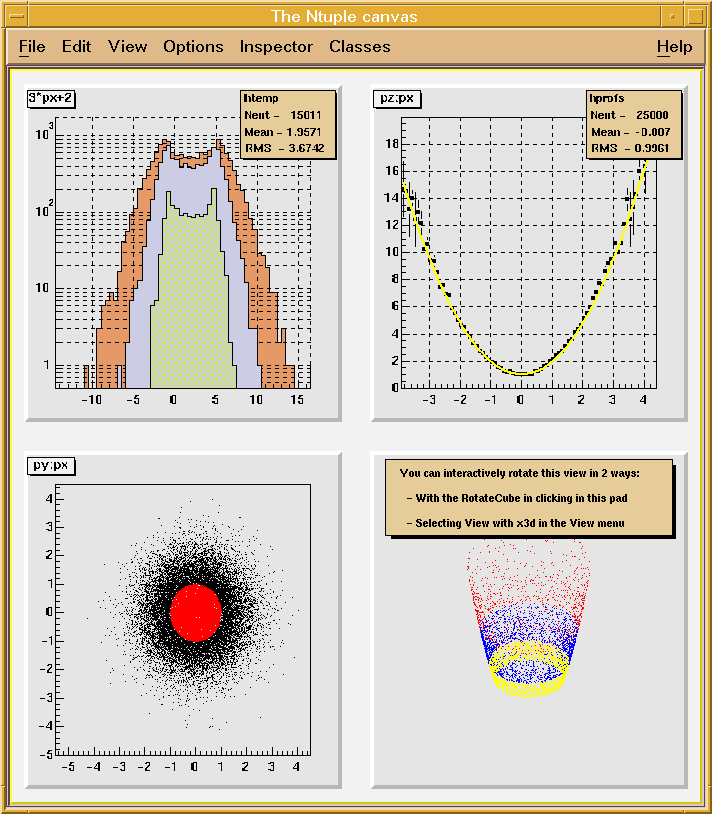712x814 pixels.
Task: Click the htemp statistics box
Action: [x=286, y=124]
